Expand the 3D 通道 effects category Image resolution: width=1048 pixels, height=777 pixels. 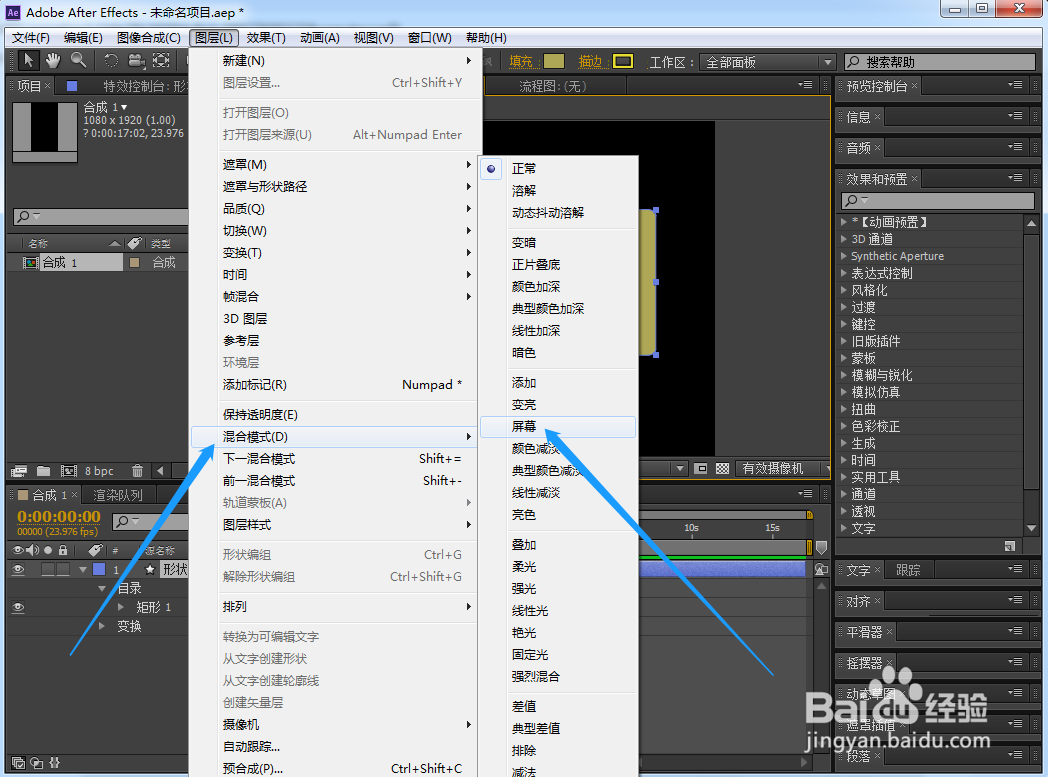pos(844,239)
